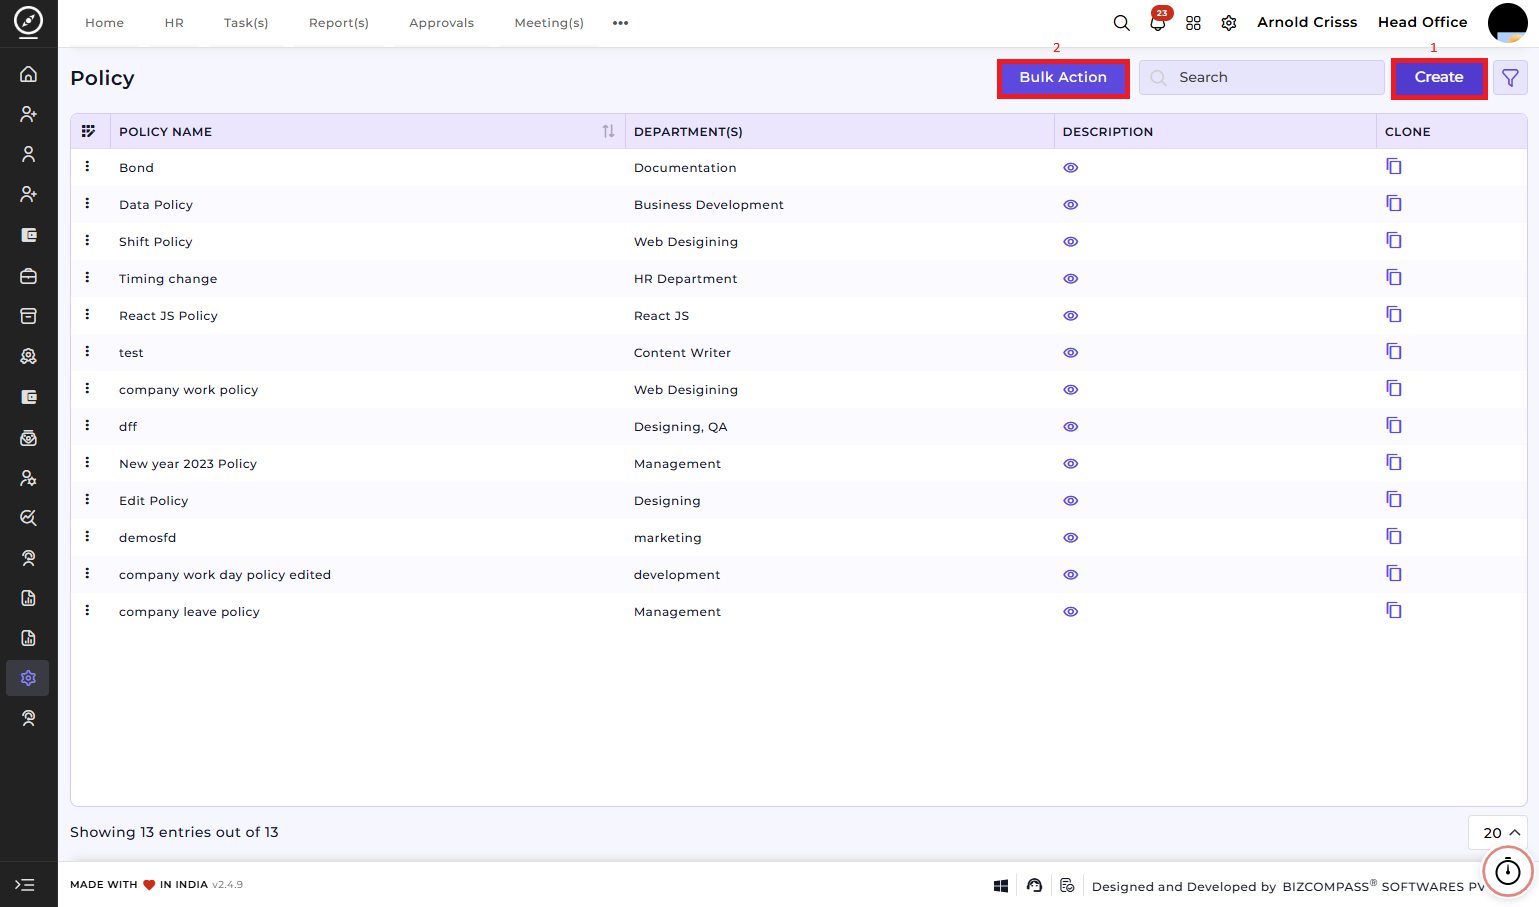Open the global search magnifier icon
Screen dimensions: 1539x907
pyautogui.click(x=1122, y=23)
